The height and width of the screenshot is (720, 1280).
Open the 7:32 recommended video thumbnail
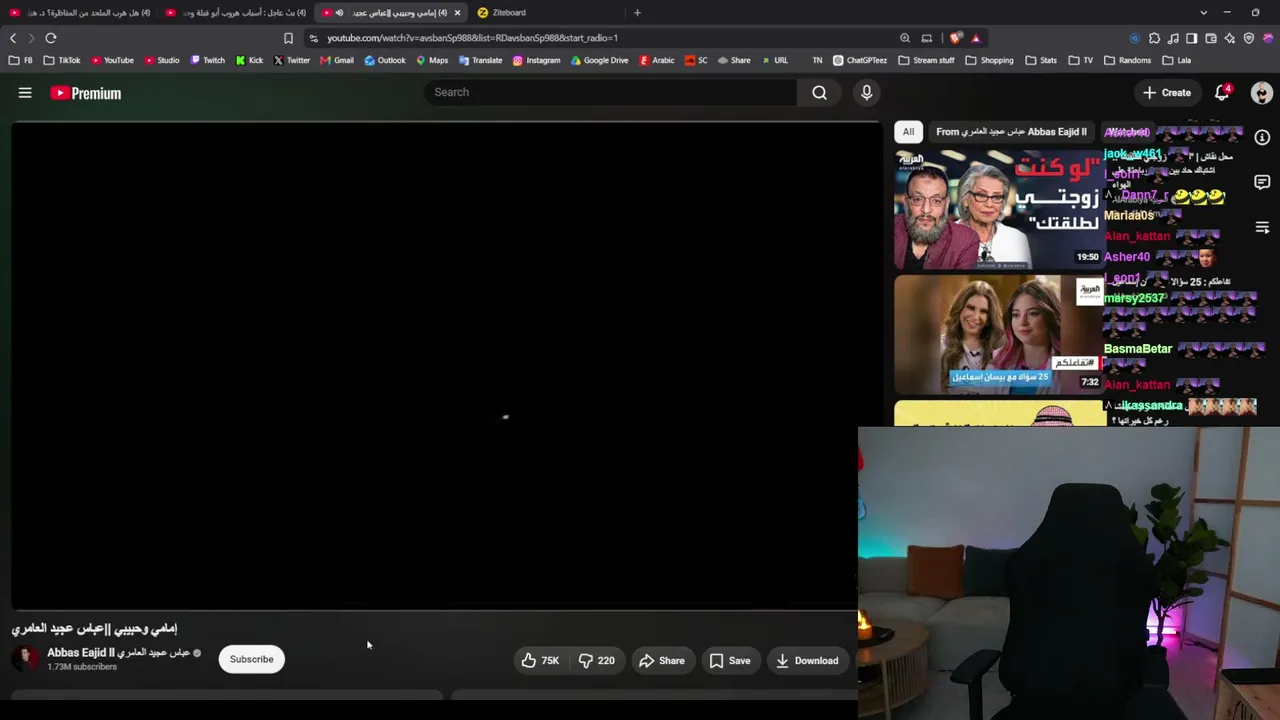click(999, 334)
